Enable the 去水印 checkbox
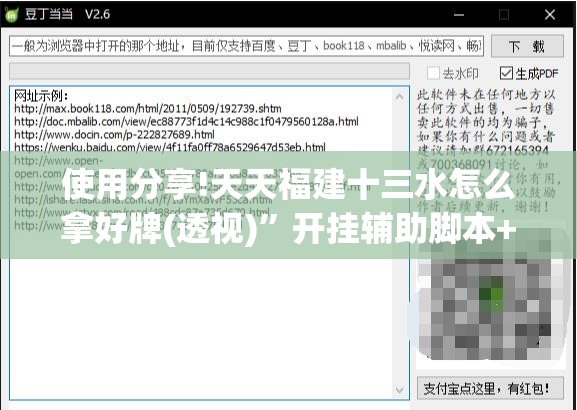This screenshot has width=577, height=410. (433, 73)
